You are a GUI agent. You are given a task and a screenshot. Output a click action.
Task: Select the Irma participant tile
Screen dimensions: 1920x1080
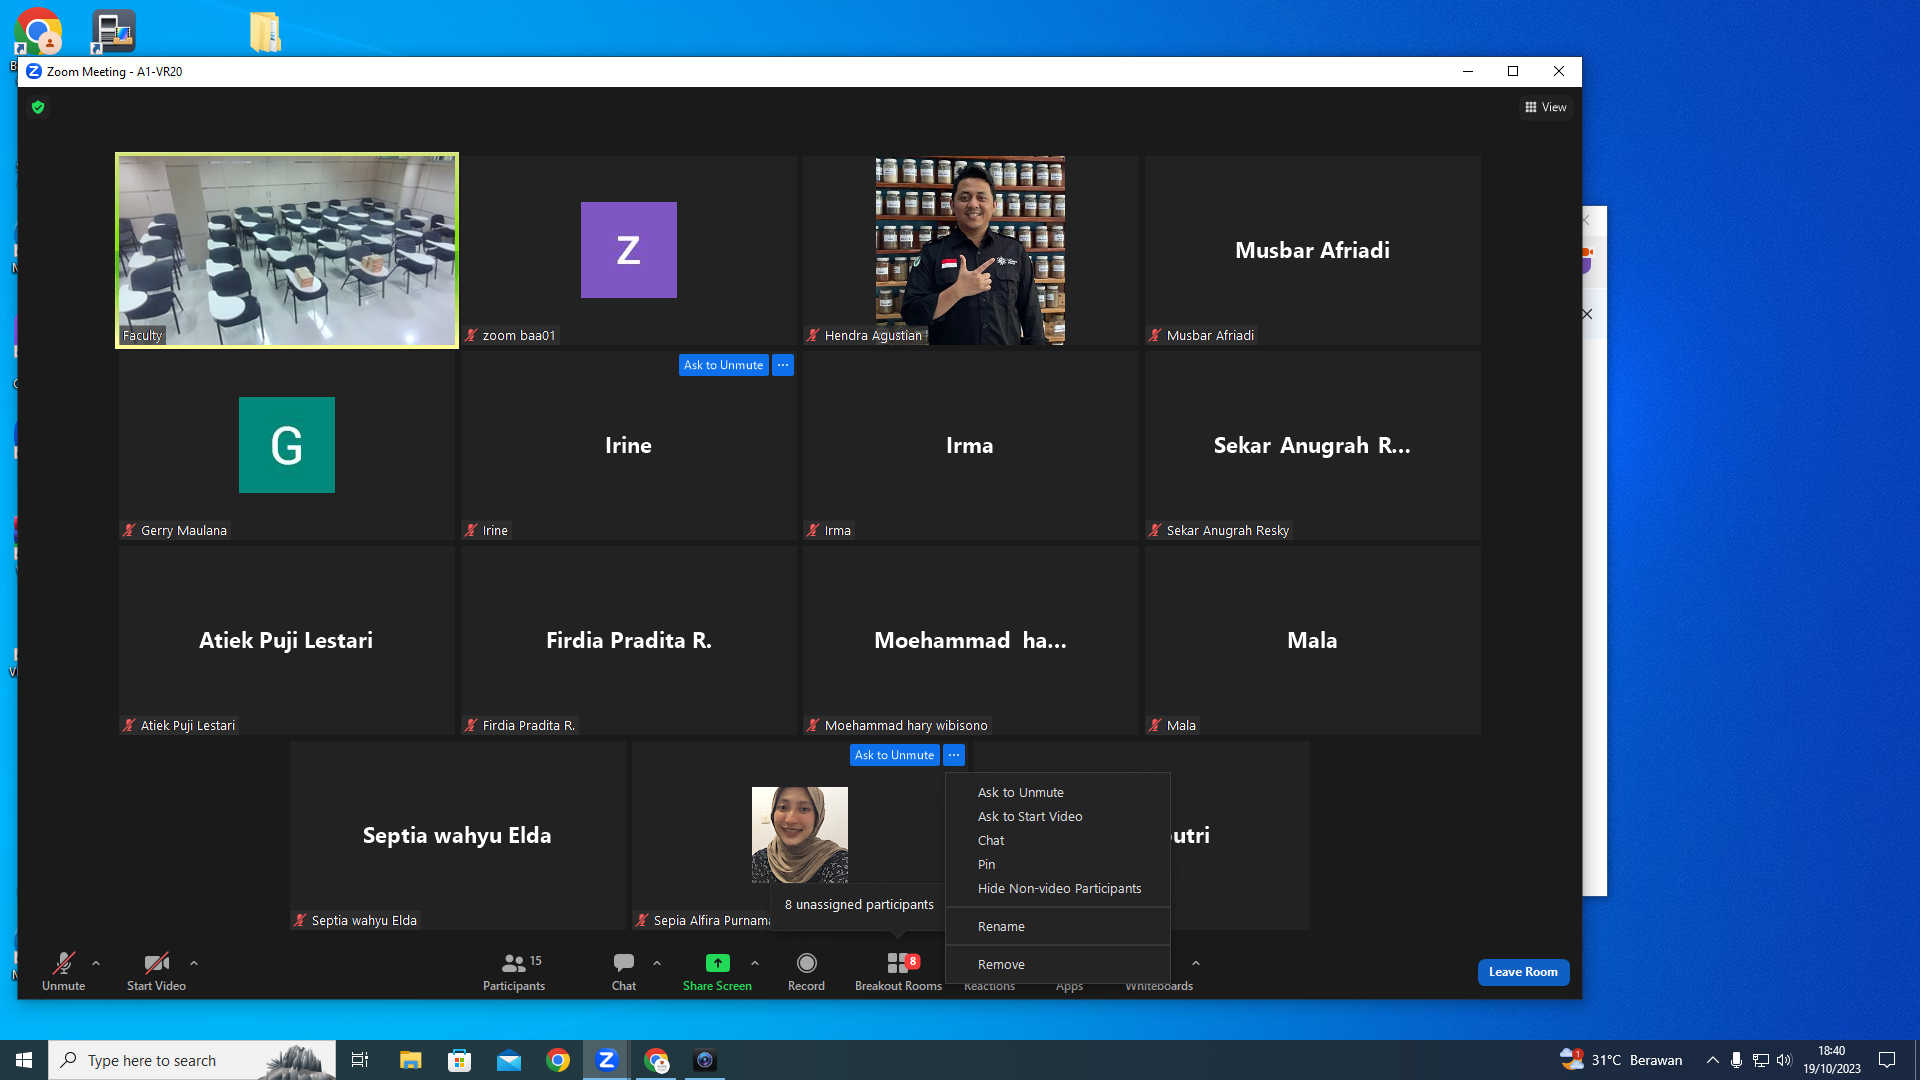(970, 445)
